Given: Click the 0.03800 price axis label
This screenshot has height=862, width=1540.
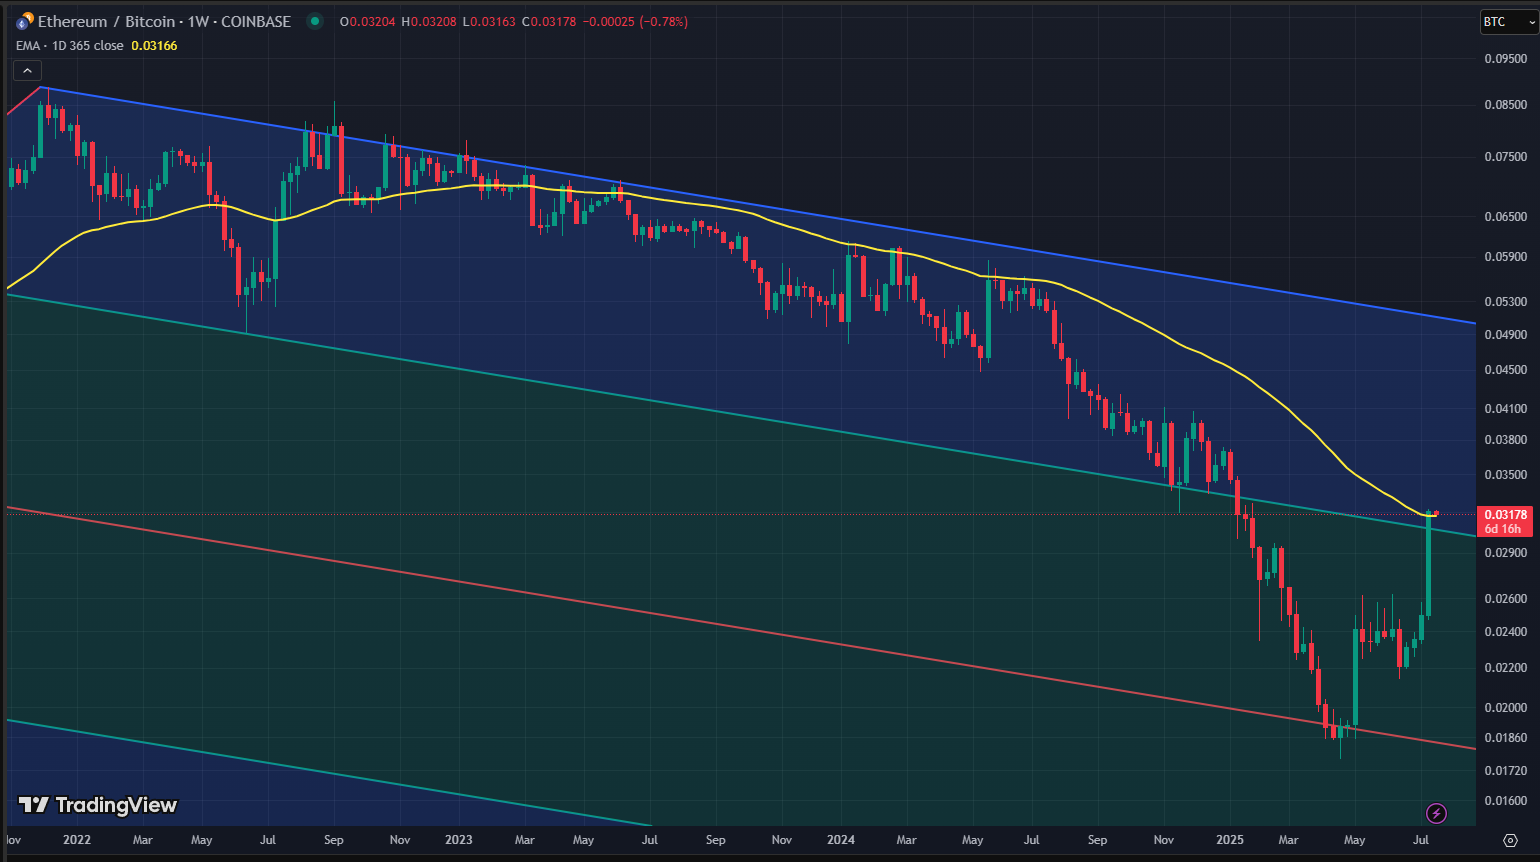Looking at the screenshot, I should coord(1505,440).
